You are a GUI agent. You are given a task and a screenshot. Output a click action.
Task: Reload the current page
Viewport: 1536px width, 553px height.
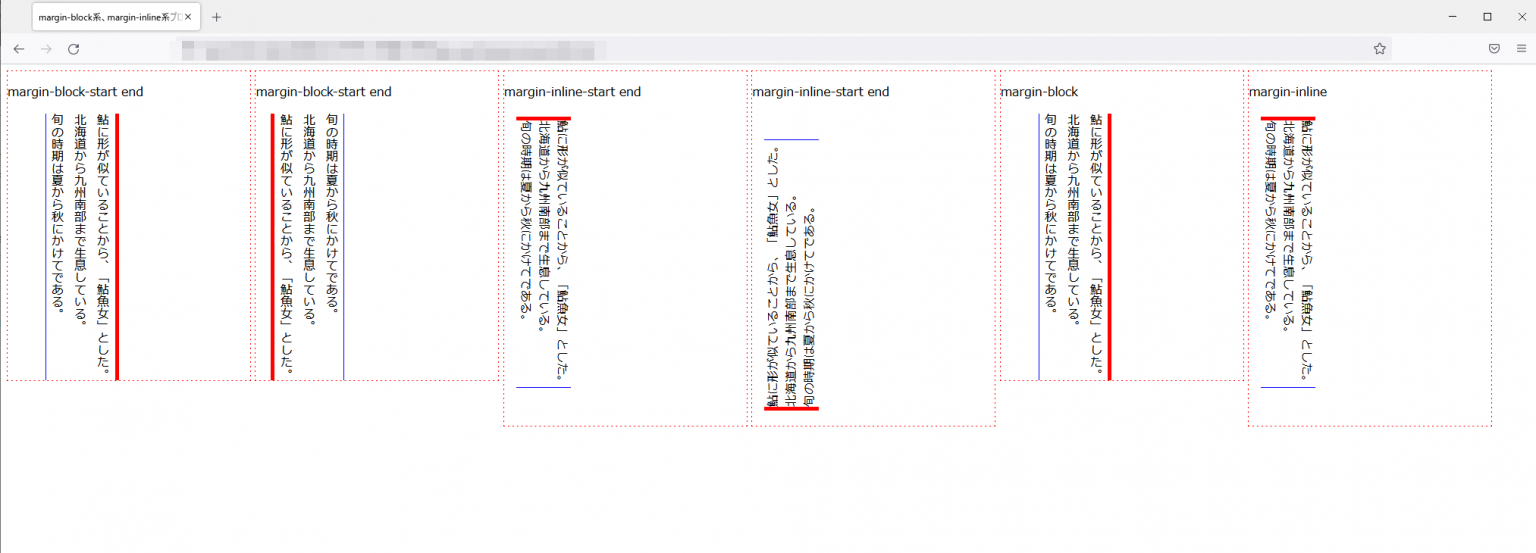[73, 49]
